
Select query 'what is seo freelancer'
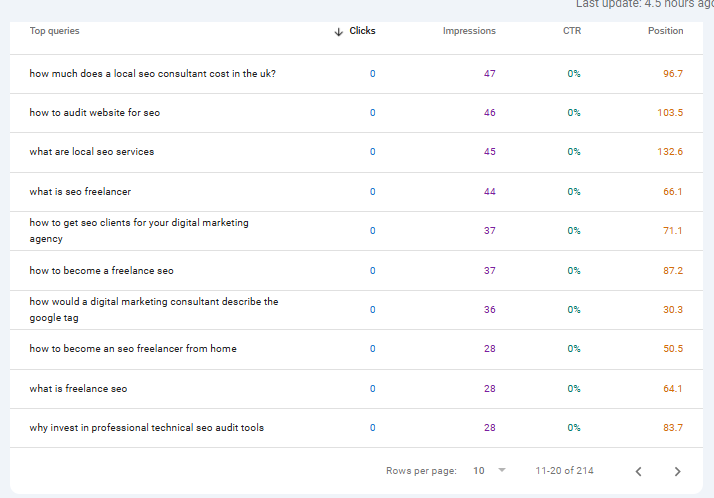[x=80, y=192]
